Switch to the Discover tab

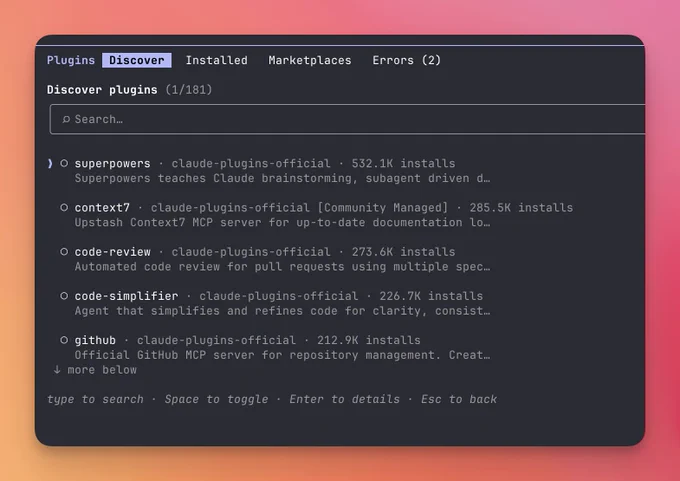pos(137,60)
